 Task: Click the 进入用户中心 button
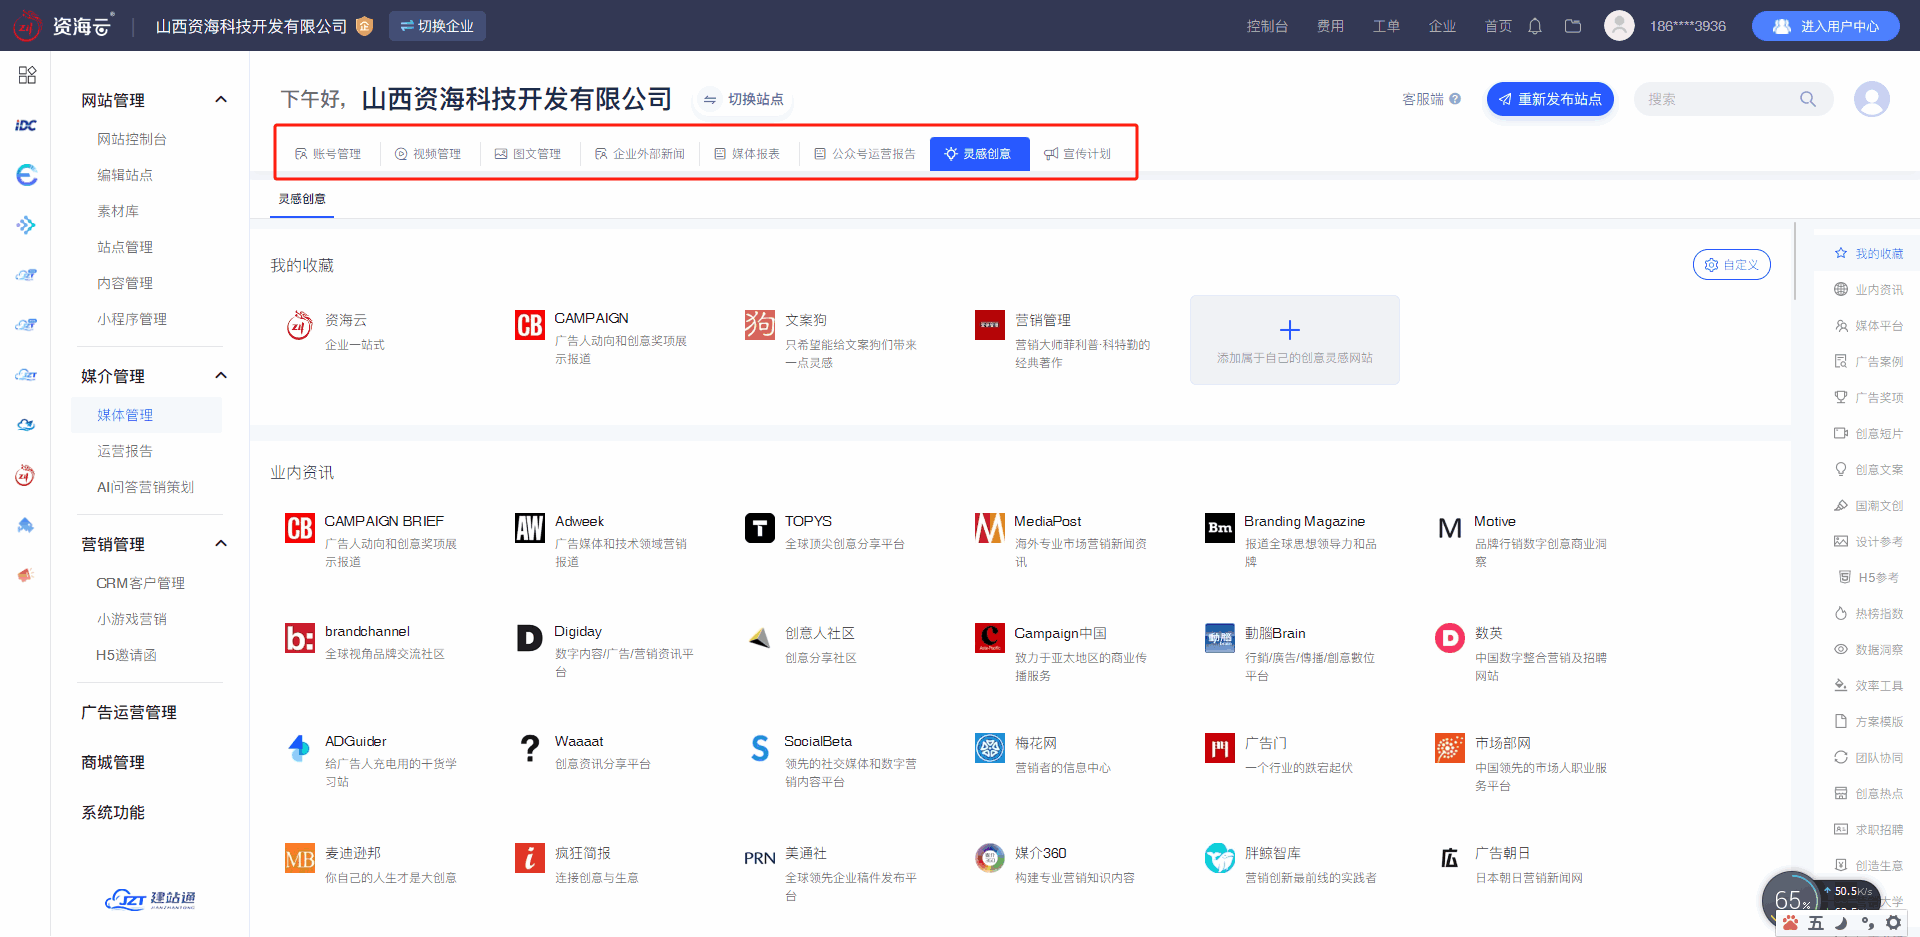coord(1826,26)
